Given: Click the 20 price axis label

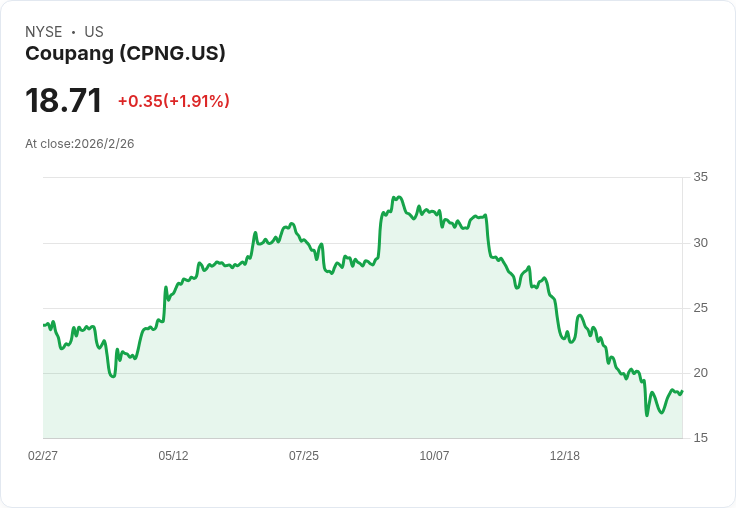Looking at the screenshot, I should pyautogui.click(x=700, y=373).
